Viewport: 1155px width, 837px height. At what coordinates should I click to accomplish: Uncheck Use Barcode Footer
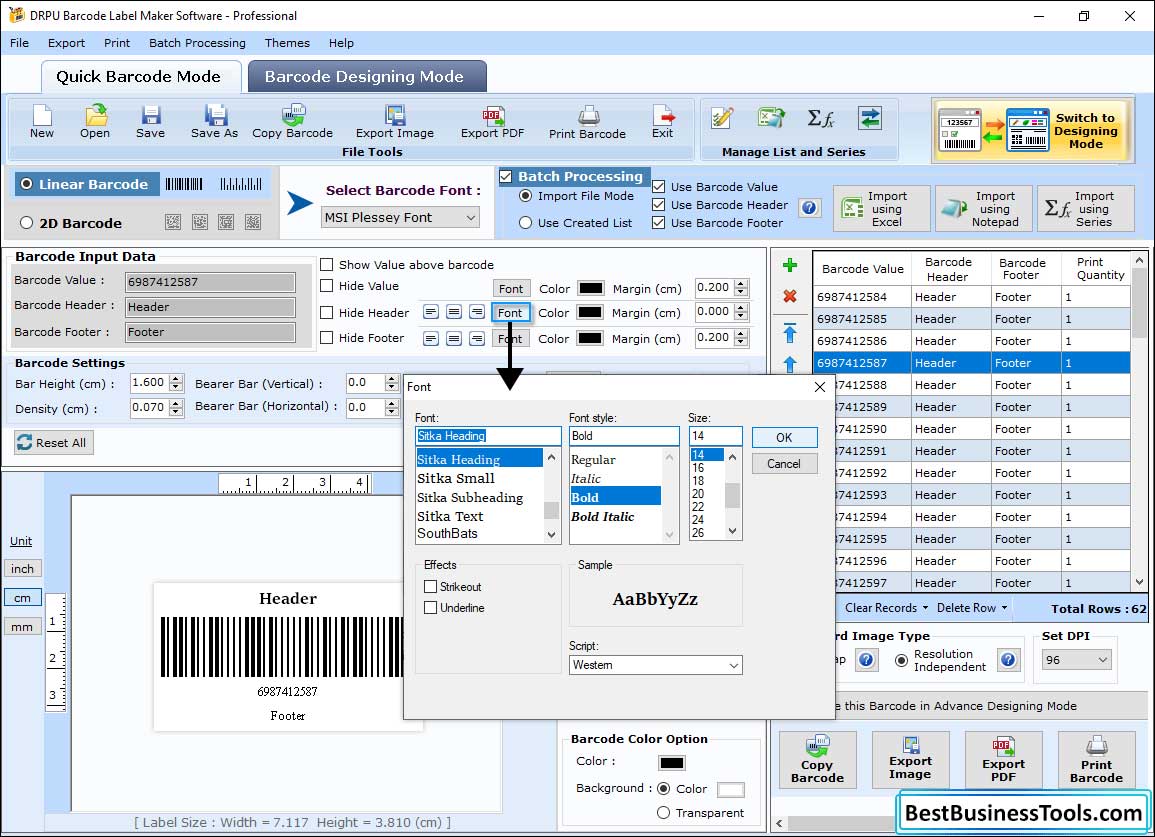pos(659,223)
